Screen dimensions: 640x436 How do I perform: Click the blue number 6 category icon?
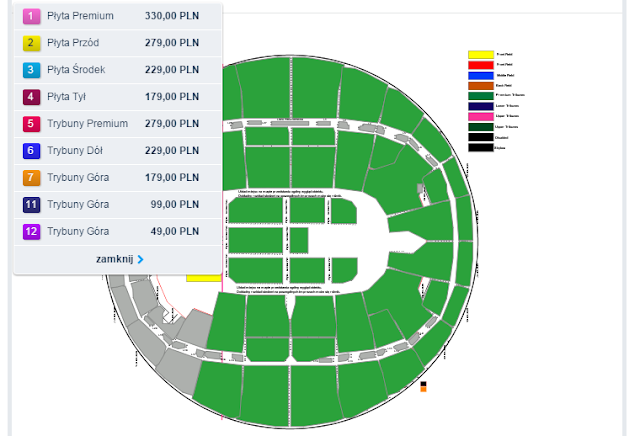[x=31, y=151]
